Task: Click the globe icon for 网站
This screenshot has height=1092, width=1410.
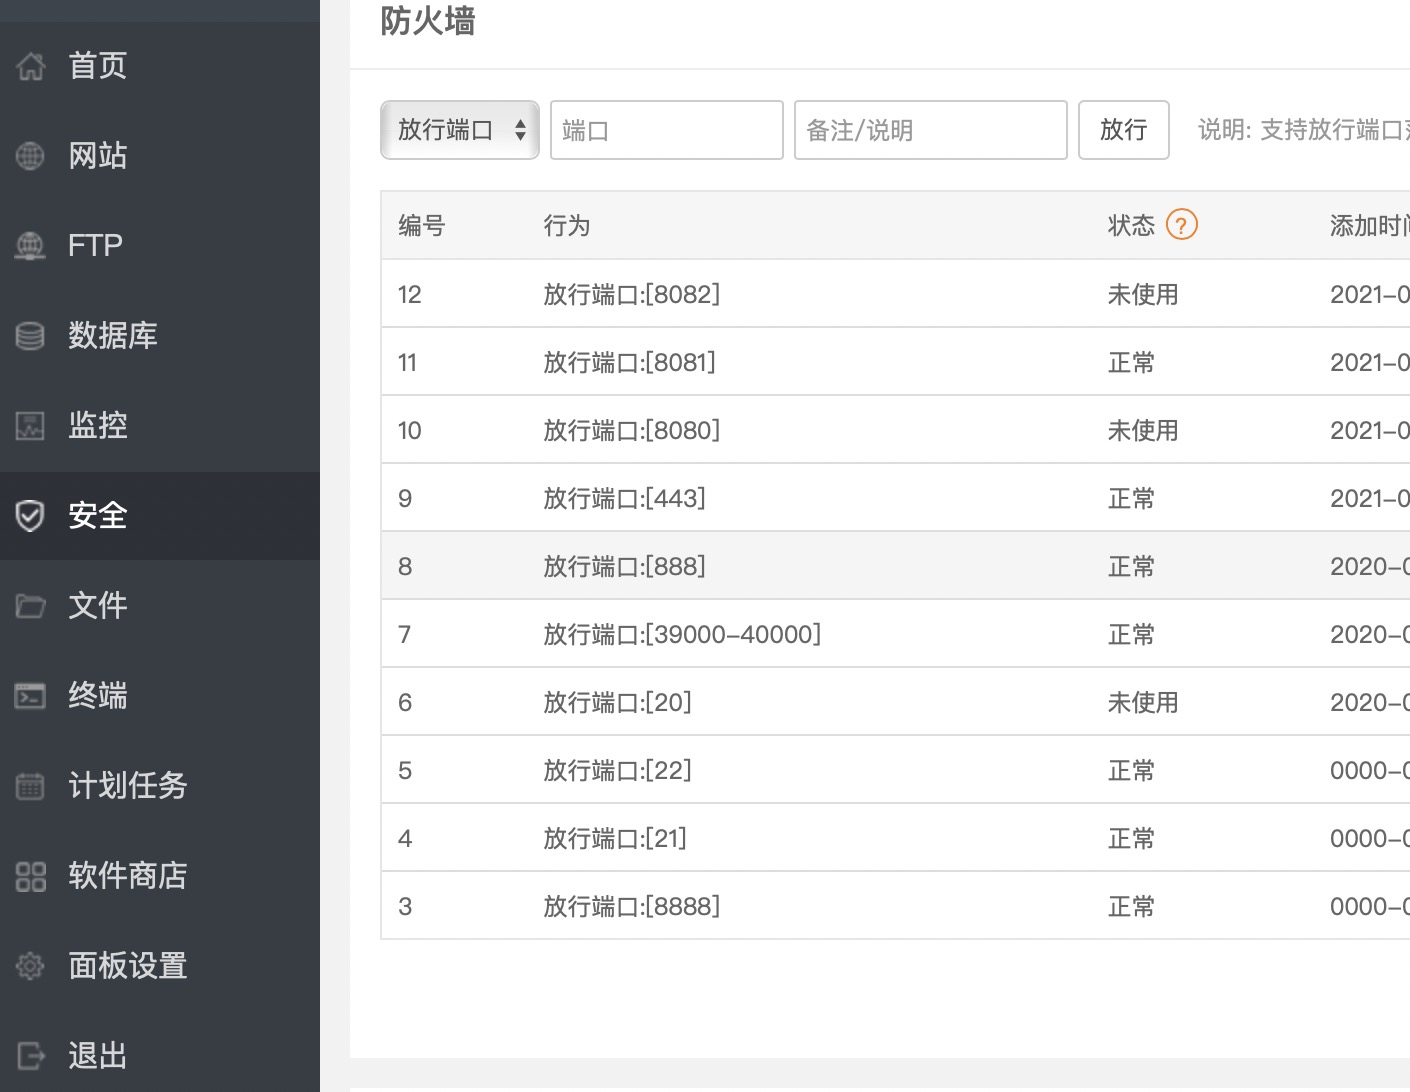Action: (x=31, y=156)
